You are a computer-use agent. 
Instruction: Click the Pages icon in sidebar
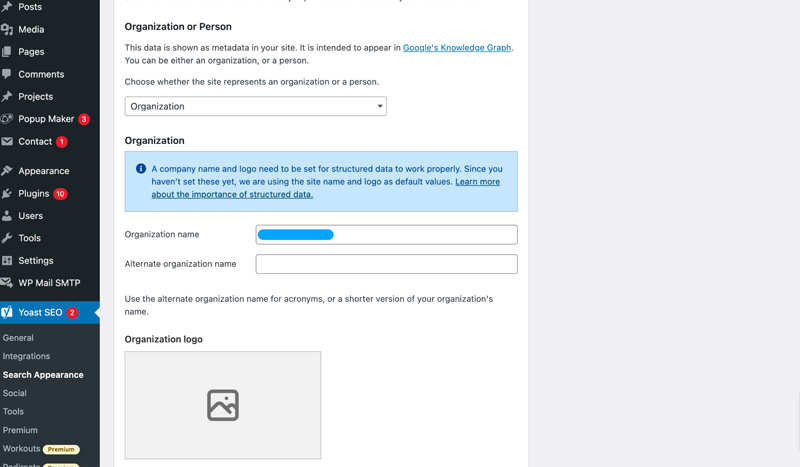[x=7, y=52]
